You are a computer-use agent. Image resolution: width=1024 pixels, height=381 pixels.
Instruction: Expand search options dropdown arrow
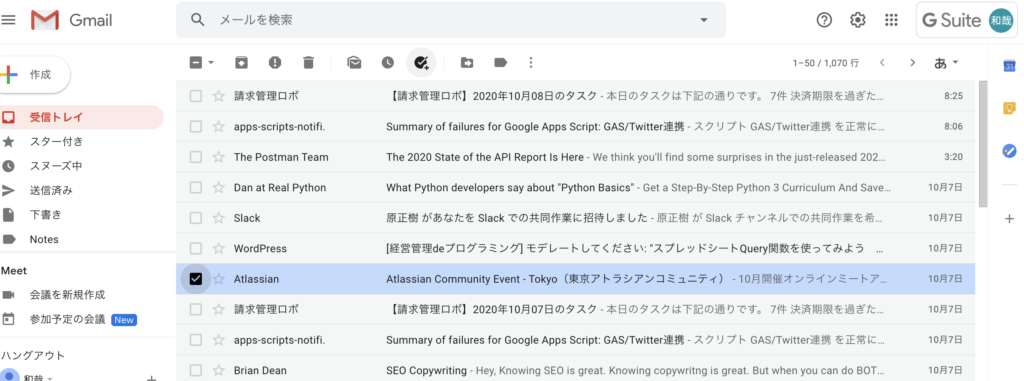704,20
